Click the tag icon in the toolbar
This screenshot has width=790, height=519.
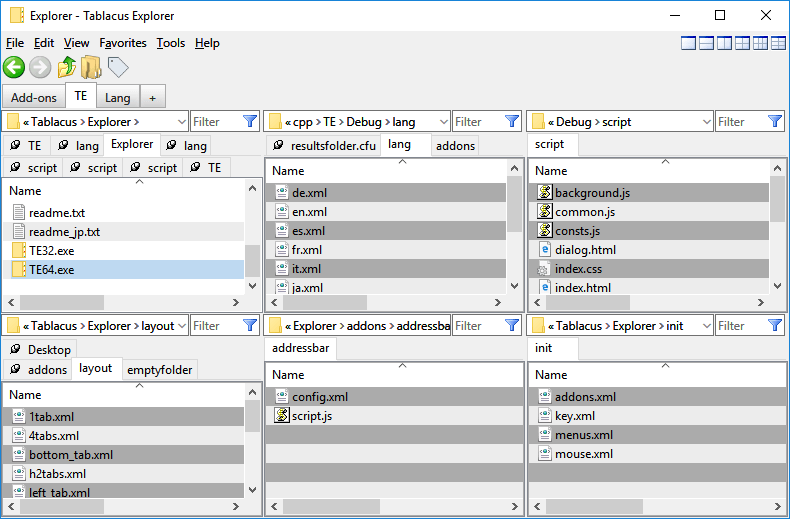118,68
